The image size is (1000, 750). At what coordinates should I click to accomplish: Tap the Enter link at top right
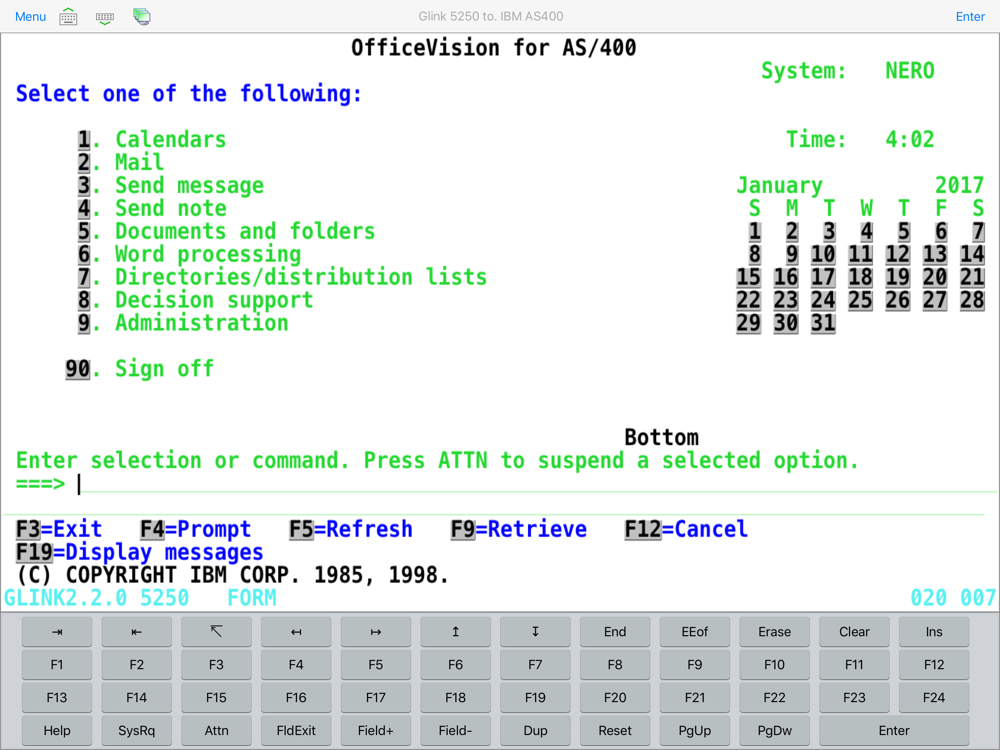pos(970,17)
